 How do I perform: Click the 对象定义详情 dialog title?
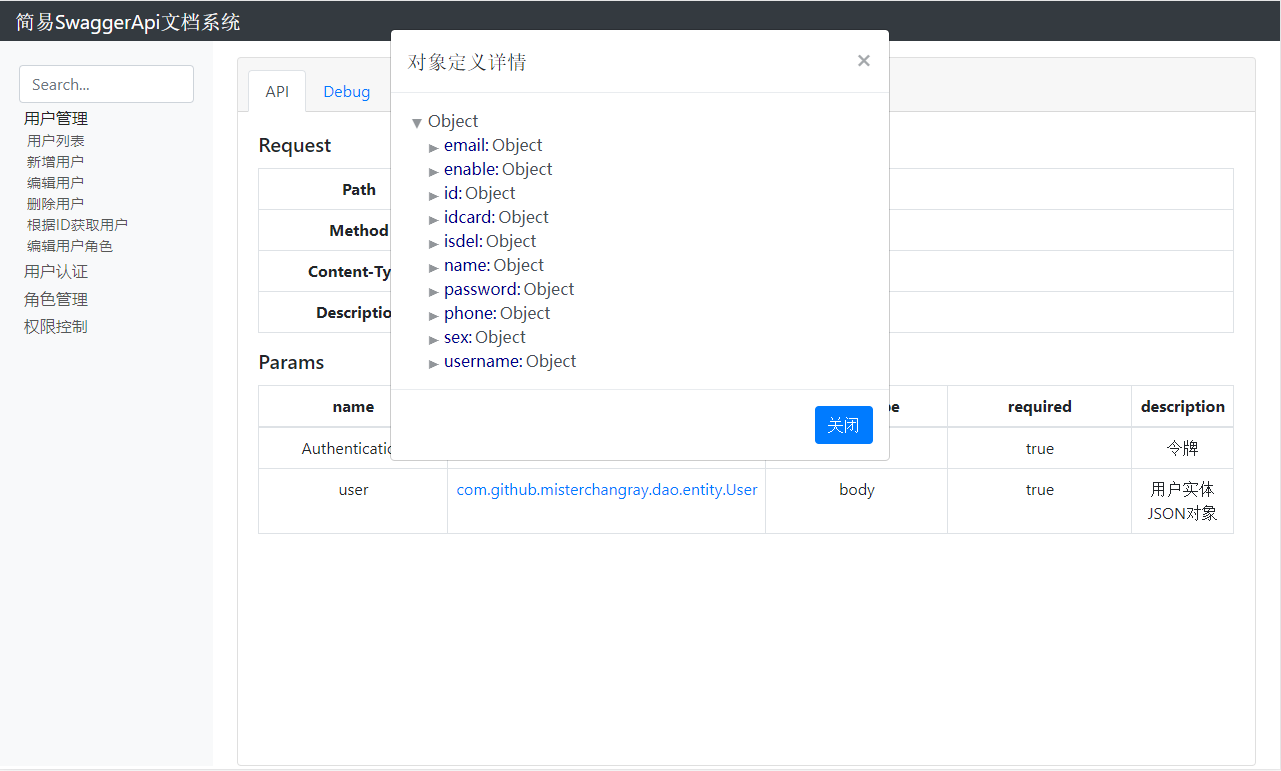click(467, 62)
